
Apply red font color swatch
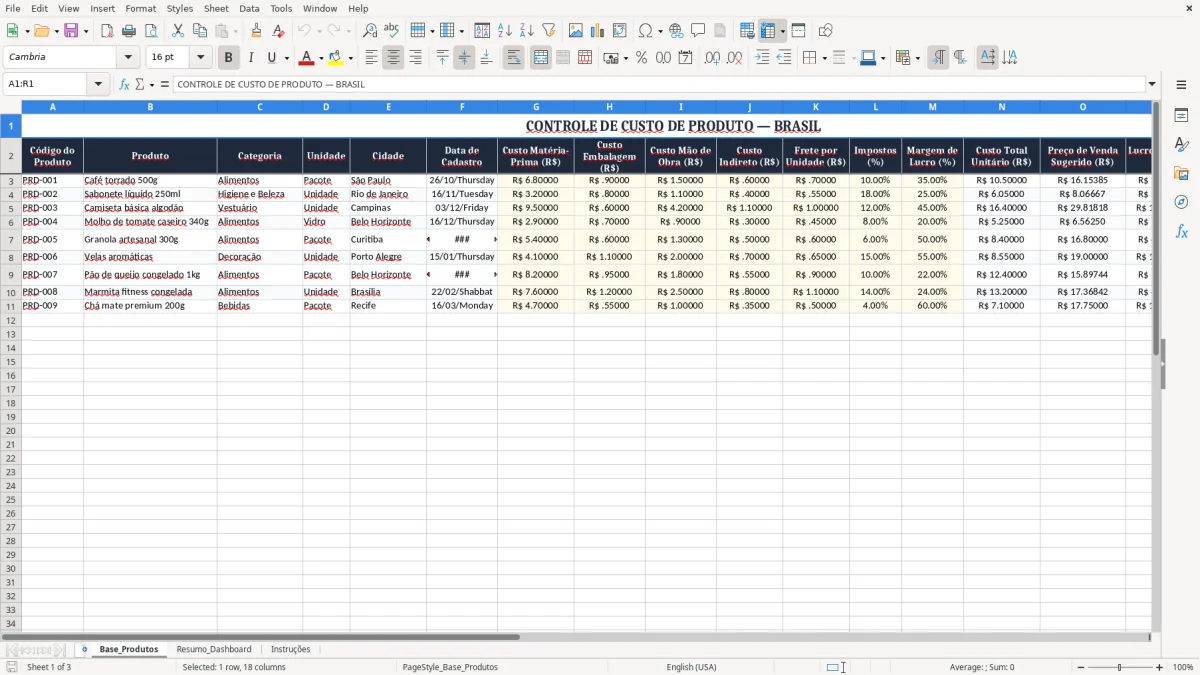(x=307, y=58)
